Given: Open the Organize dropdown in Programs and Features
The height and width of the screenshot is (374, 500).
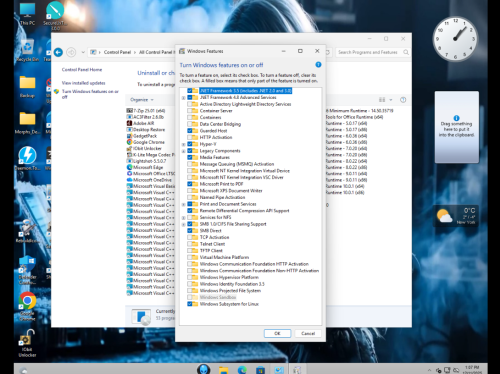Looking at the screenshot, I should pyautogui.click(x=142, y=100).
